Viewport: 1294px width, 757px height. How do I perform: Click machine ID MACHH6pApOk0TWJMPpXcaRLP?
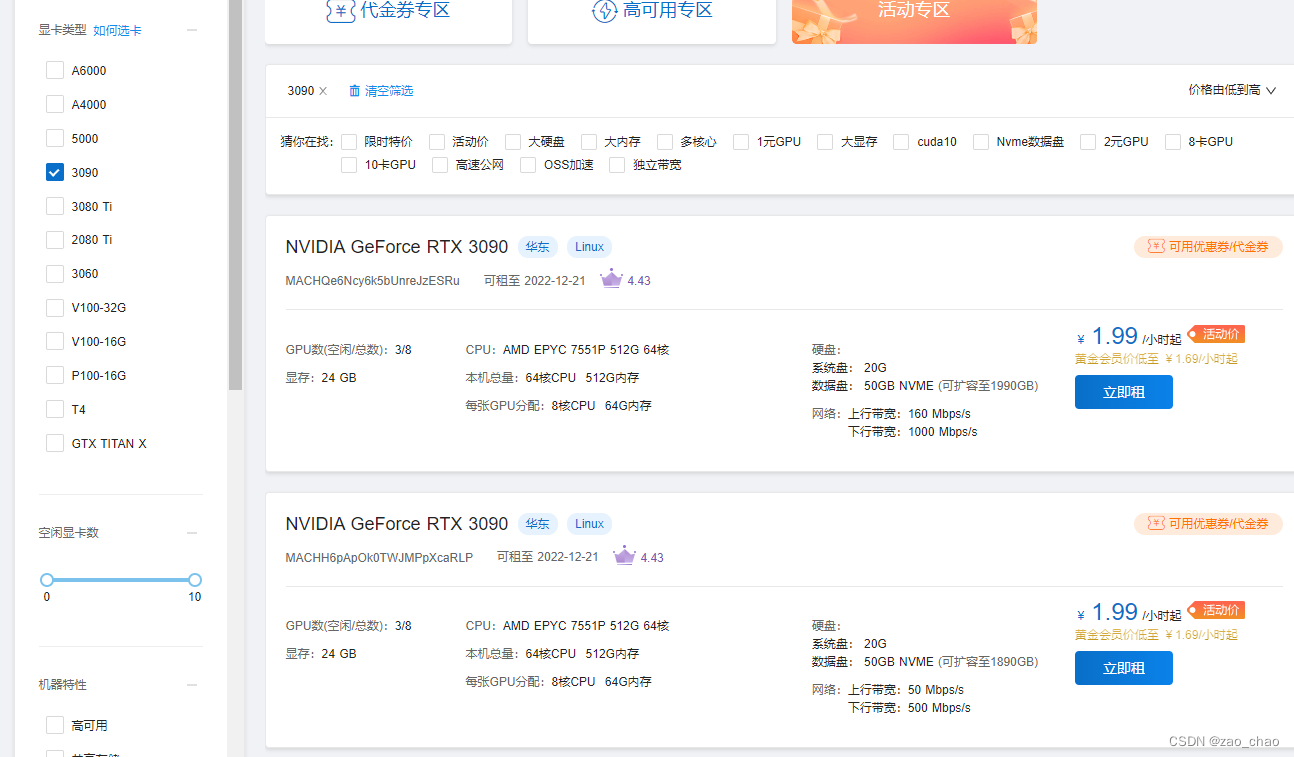(379, 557)
